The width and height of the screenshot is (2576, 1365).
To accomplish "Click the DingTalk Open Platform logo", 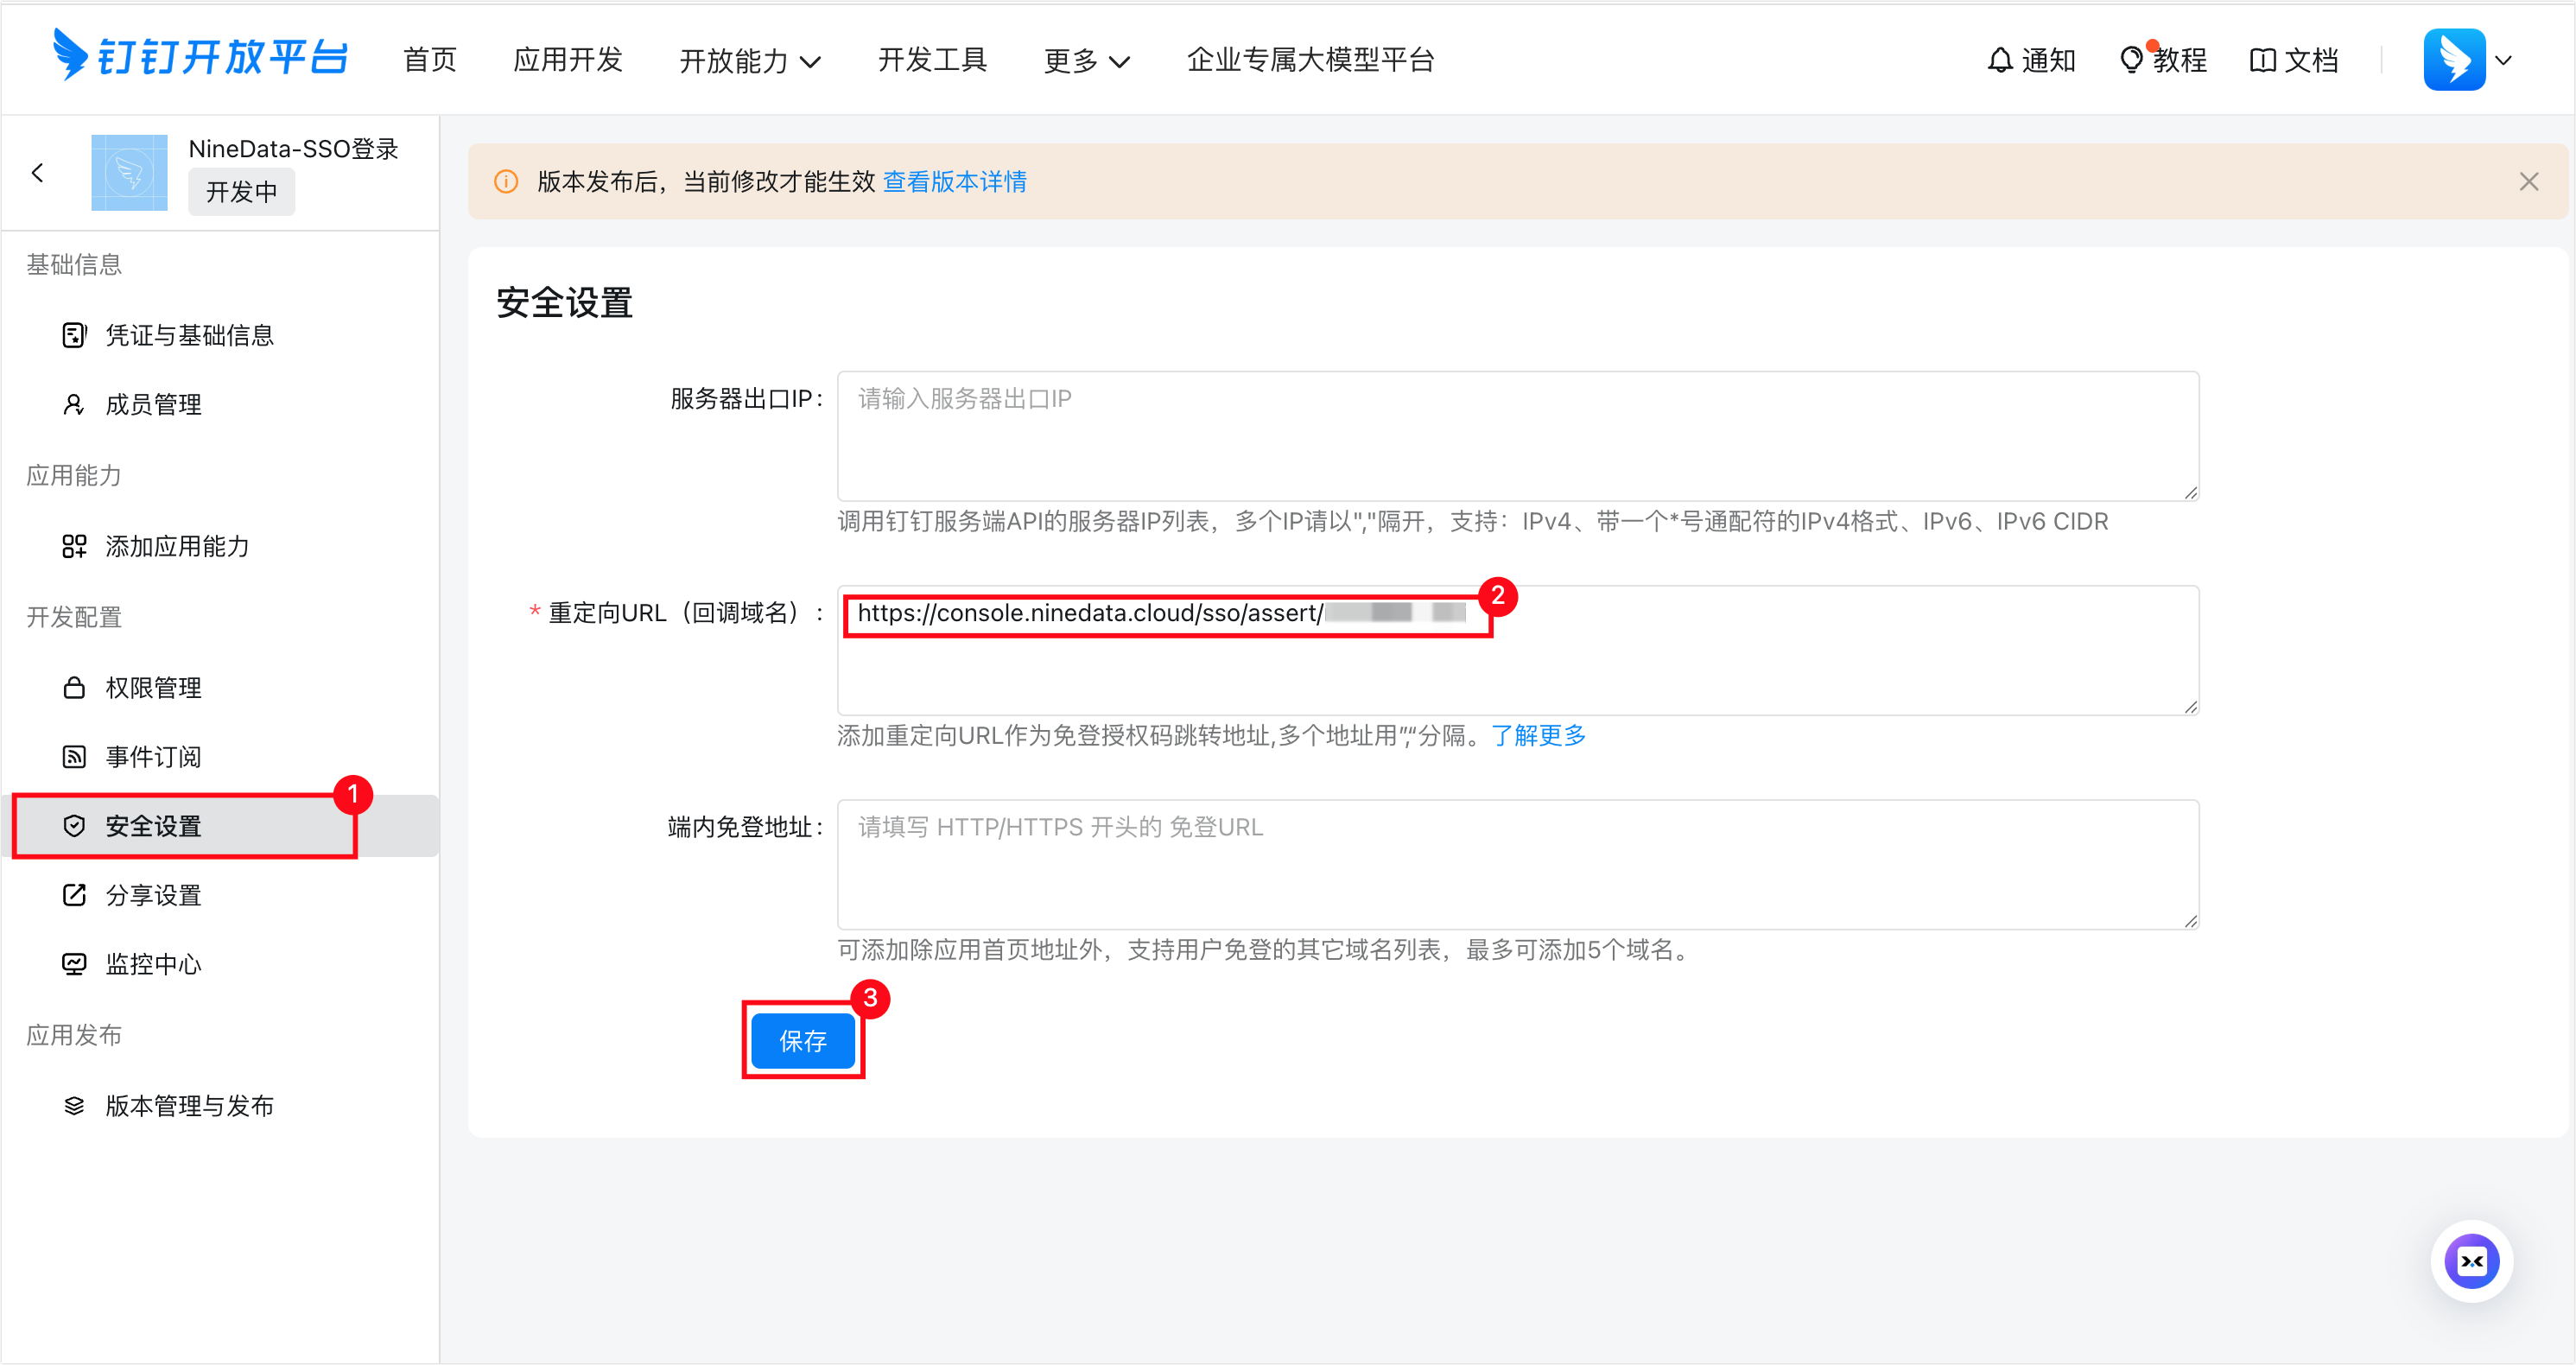I will pos(200,56).
